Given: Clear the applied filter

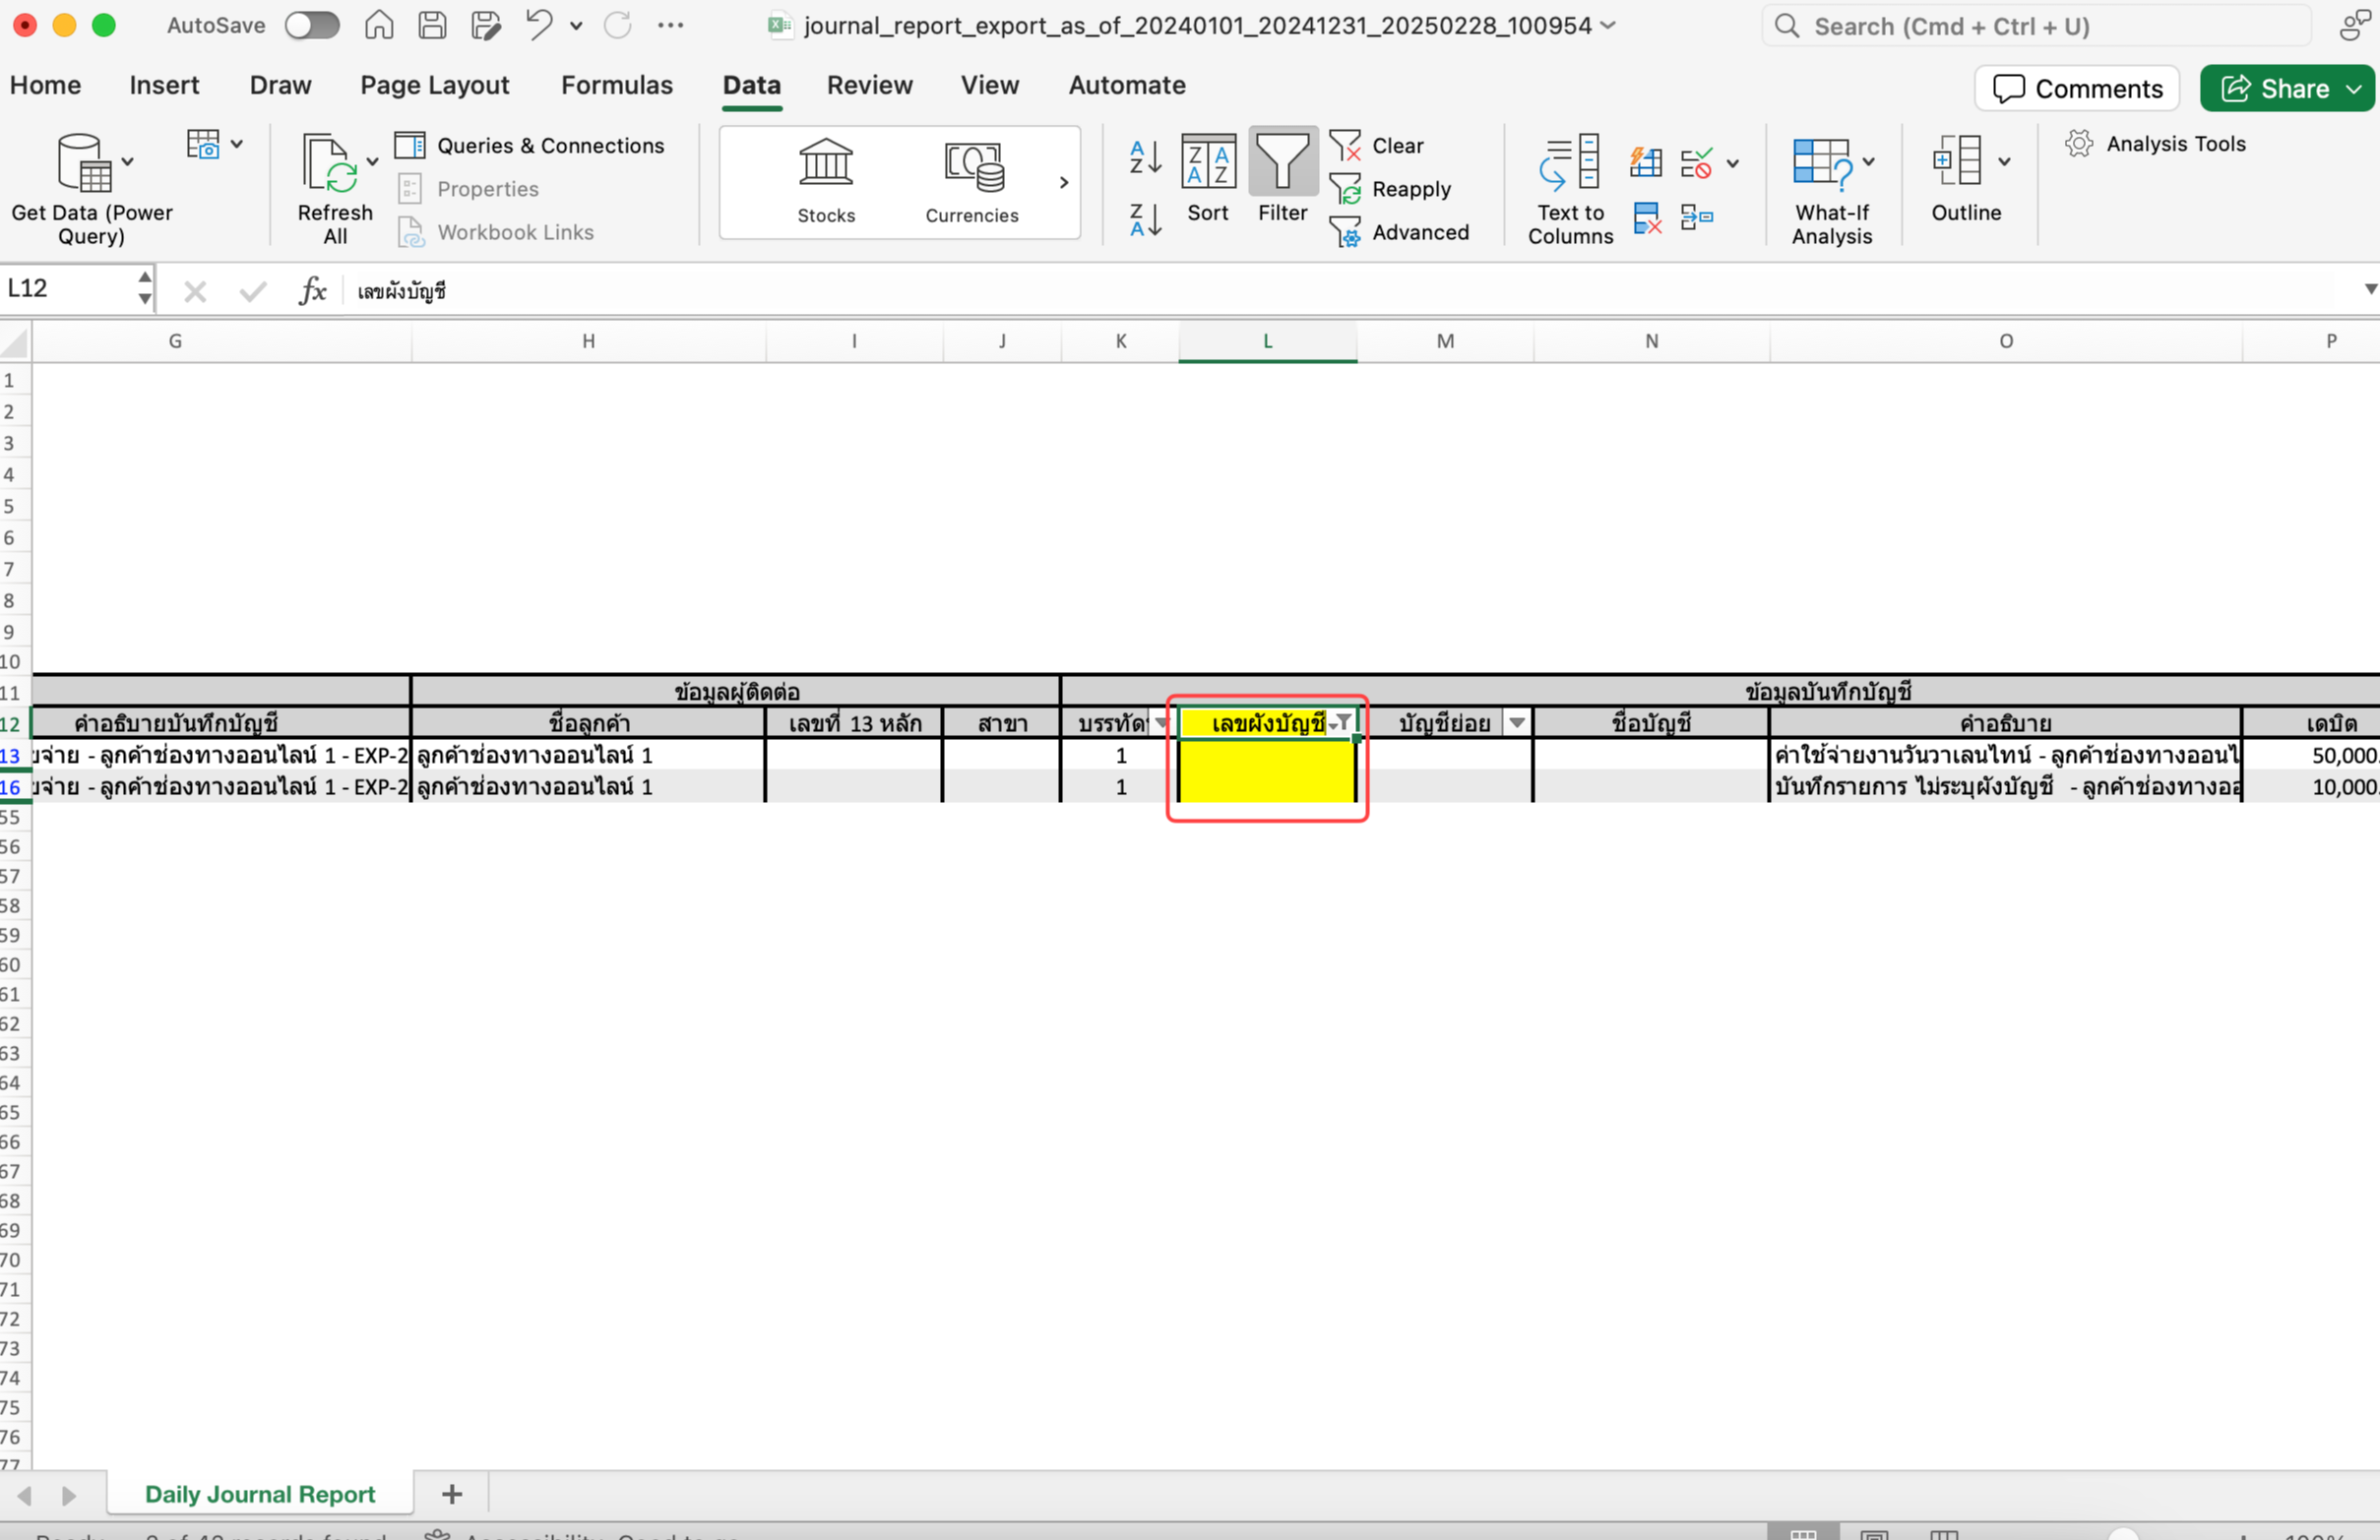Looking at the screenshot, I should (1377, 146).
